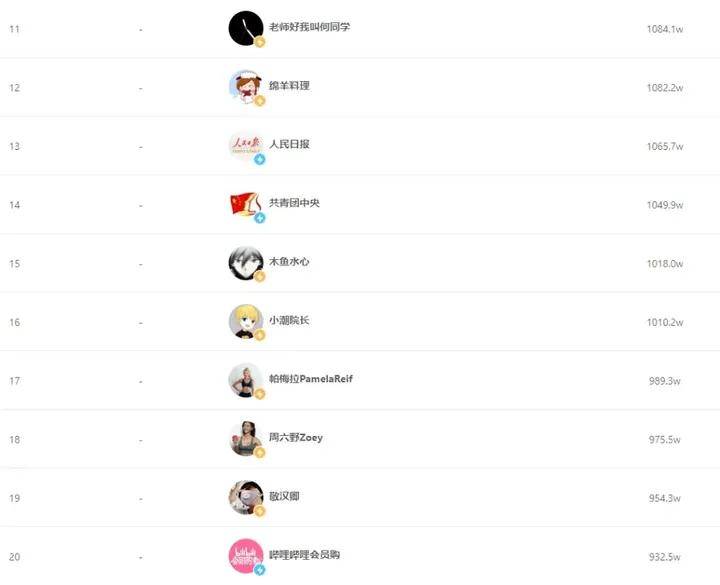Click the 帕梅拉PamelaReif name link
The height and width of the screenshot is (585, 720).
(311, 379)
